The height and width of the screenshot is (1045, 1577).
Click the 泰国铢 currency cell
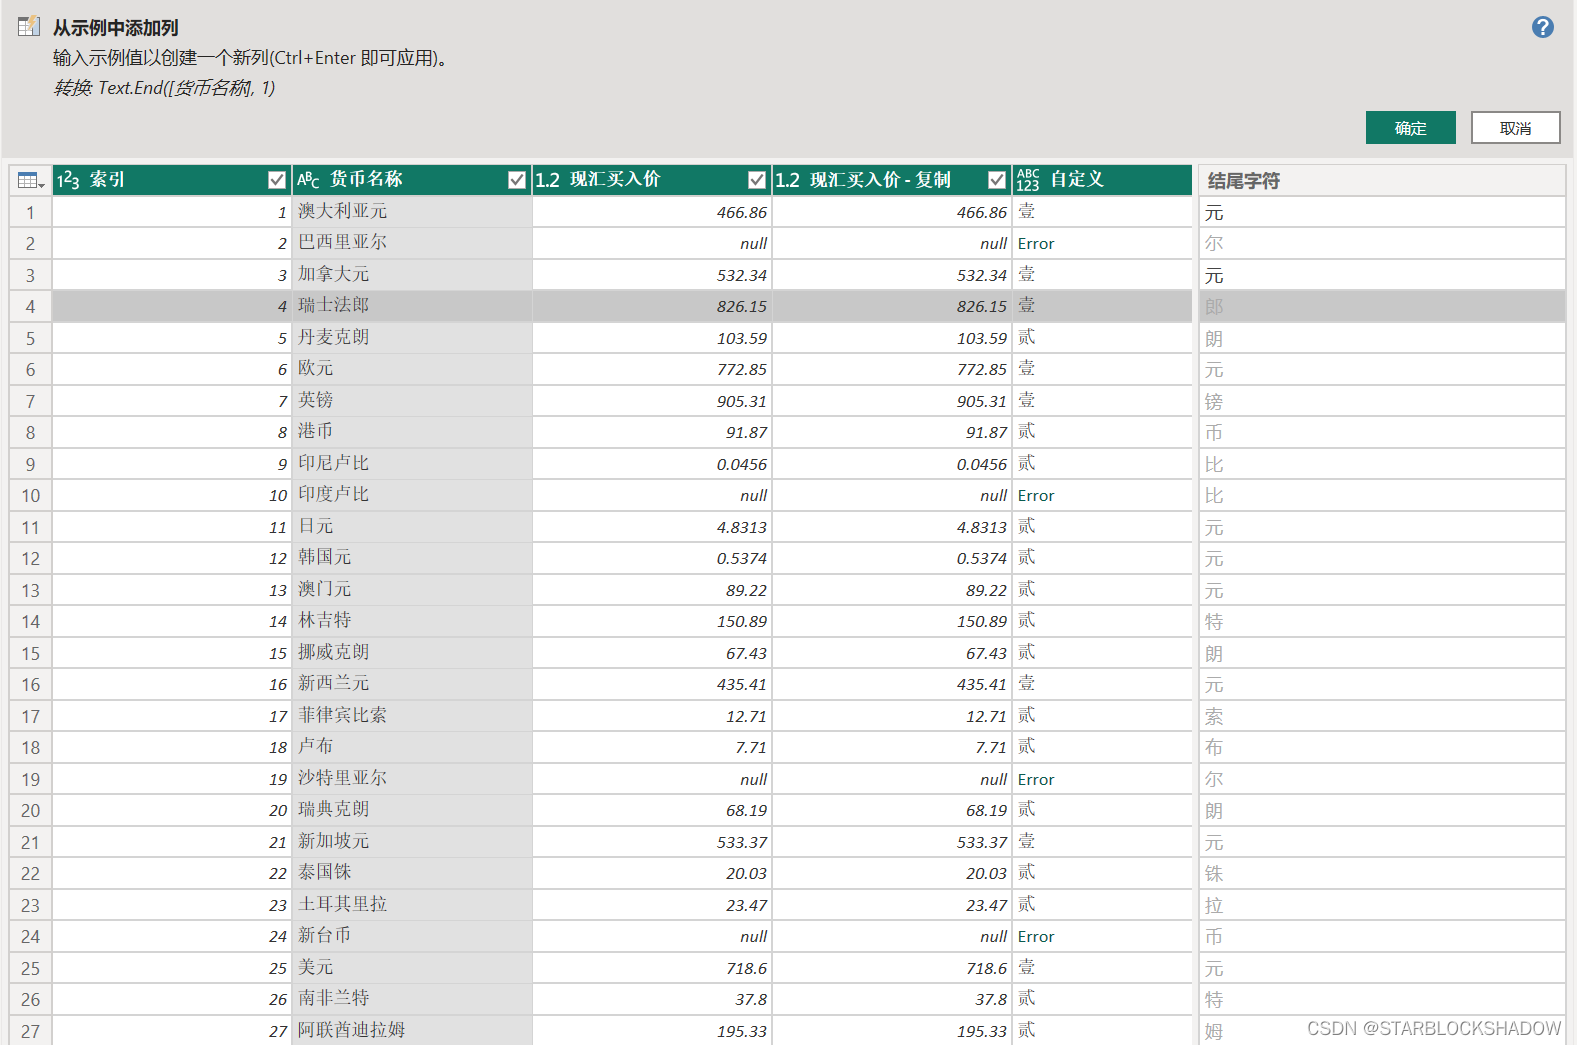[412, 873]
